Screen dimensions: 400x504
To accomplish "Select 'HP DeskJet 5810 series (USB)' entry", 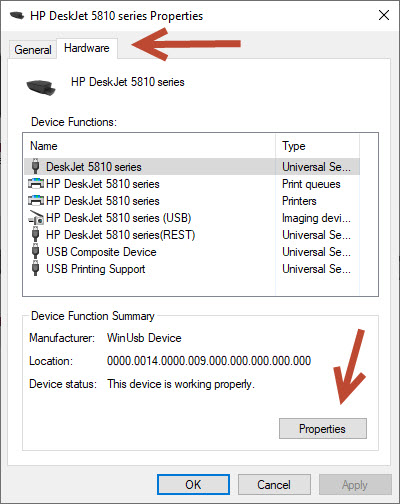I will 192,218.
